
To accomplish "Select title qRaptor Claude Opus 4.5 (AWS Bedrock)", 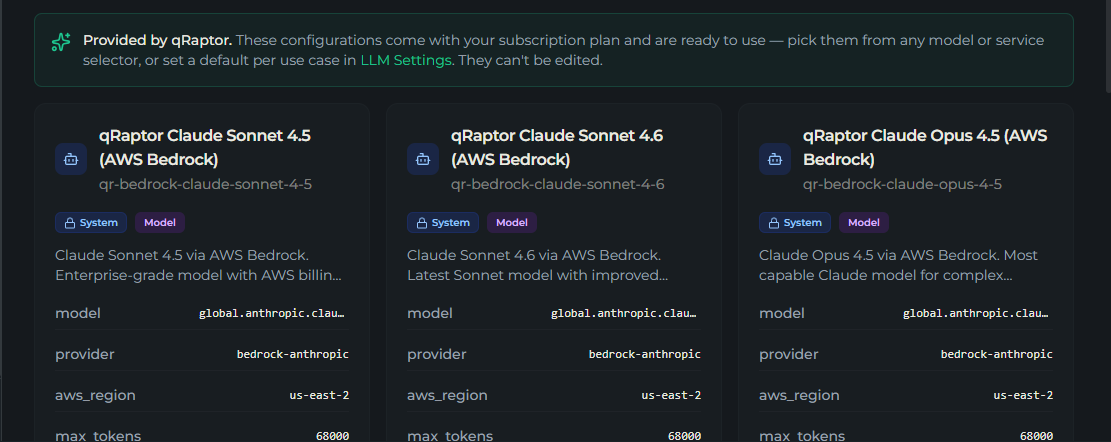I will (x=925, y=147).
